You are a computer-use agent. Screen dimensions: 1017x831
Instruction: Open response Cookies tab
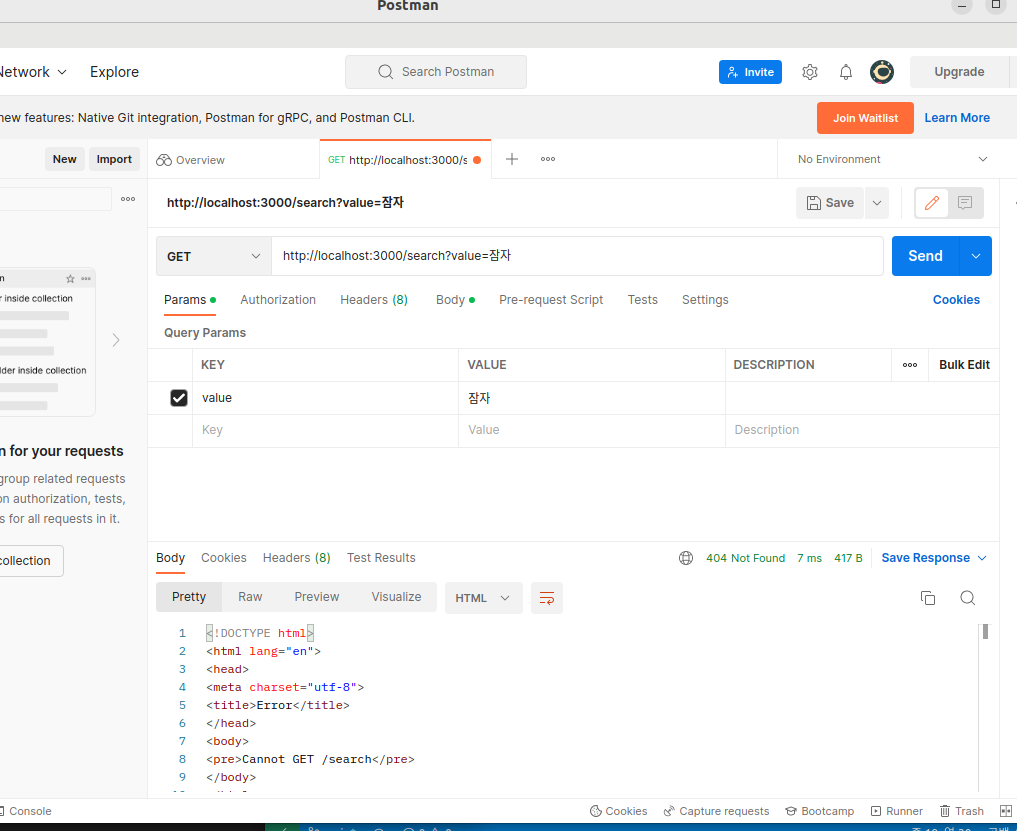224,558
